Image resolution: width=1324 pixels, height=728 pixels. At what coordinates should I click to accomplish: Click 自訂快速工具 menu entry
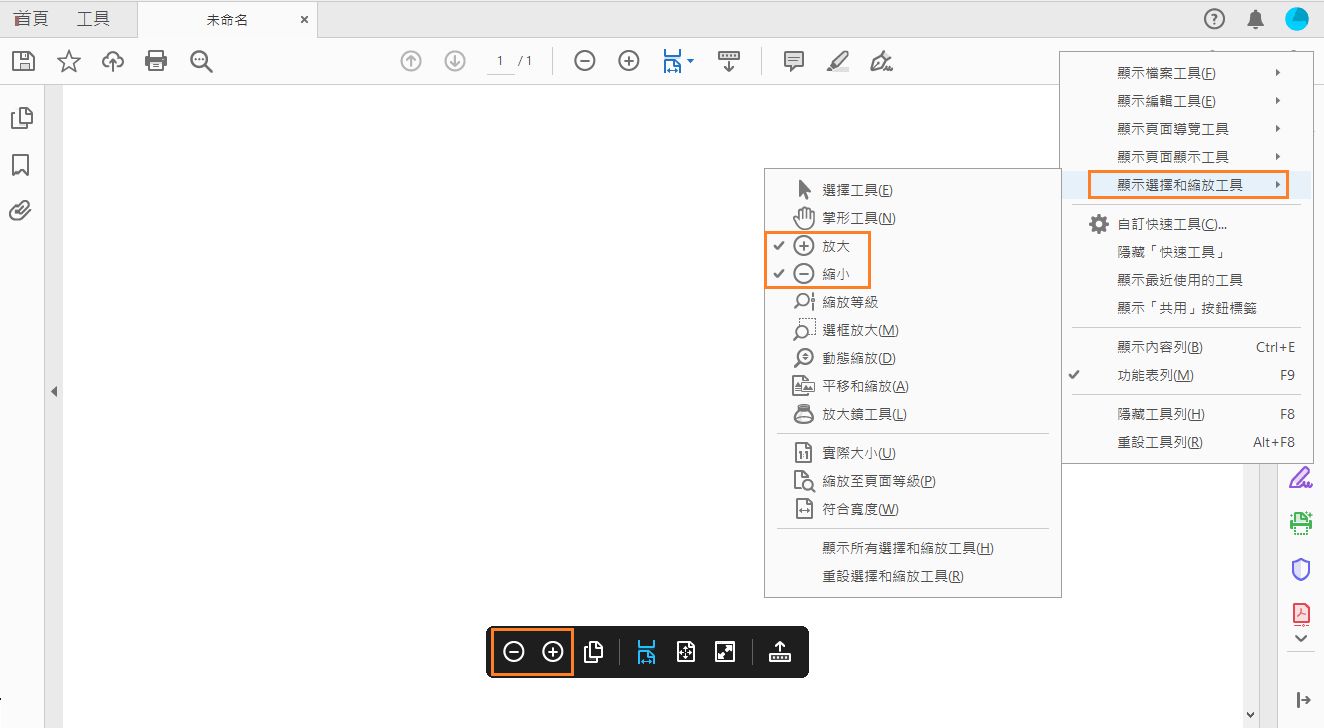[x=1168, y=223]
